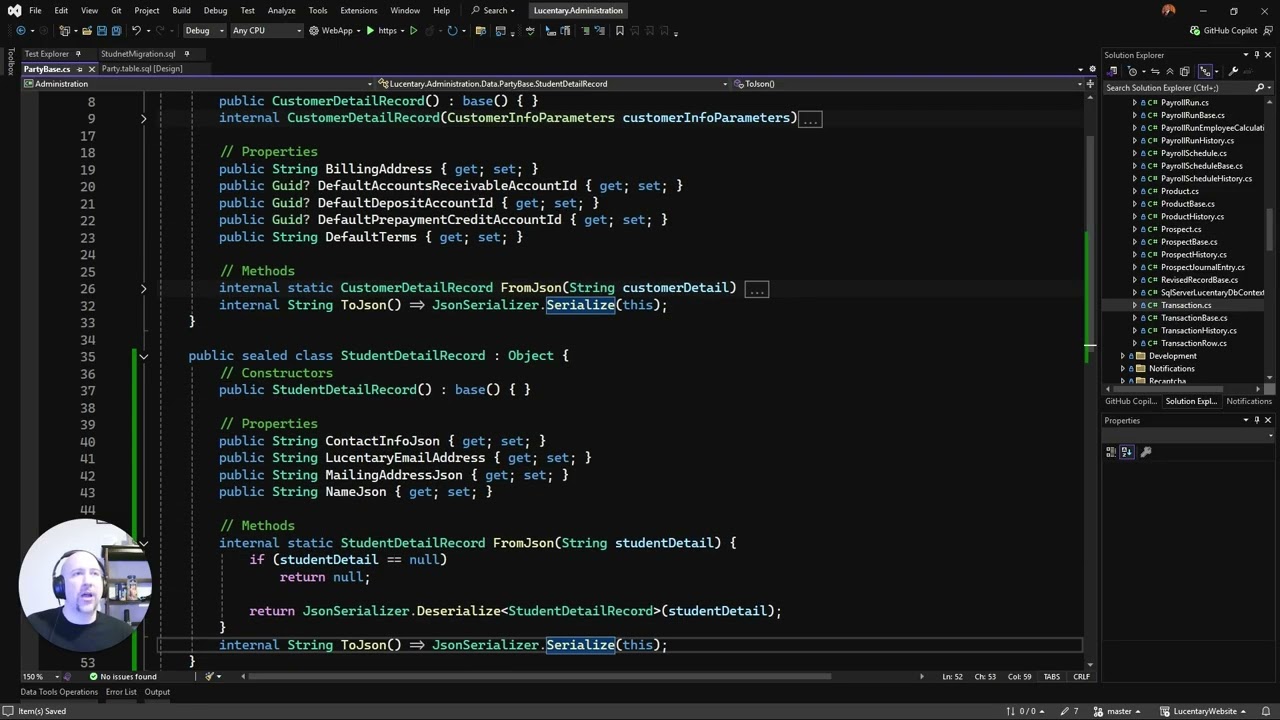Click the Alphabetical sort icon in Properties
The height and width of the screenshot is (720, 1280).
[x=1127, y=452]
